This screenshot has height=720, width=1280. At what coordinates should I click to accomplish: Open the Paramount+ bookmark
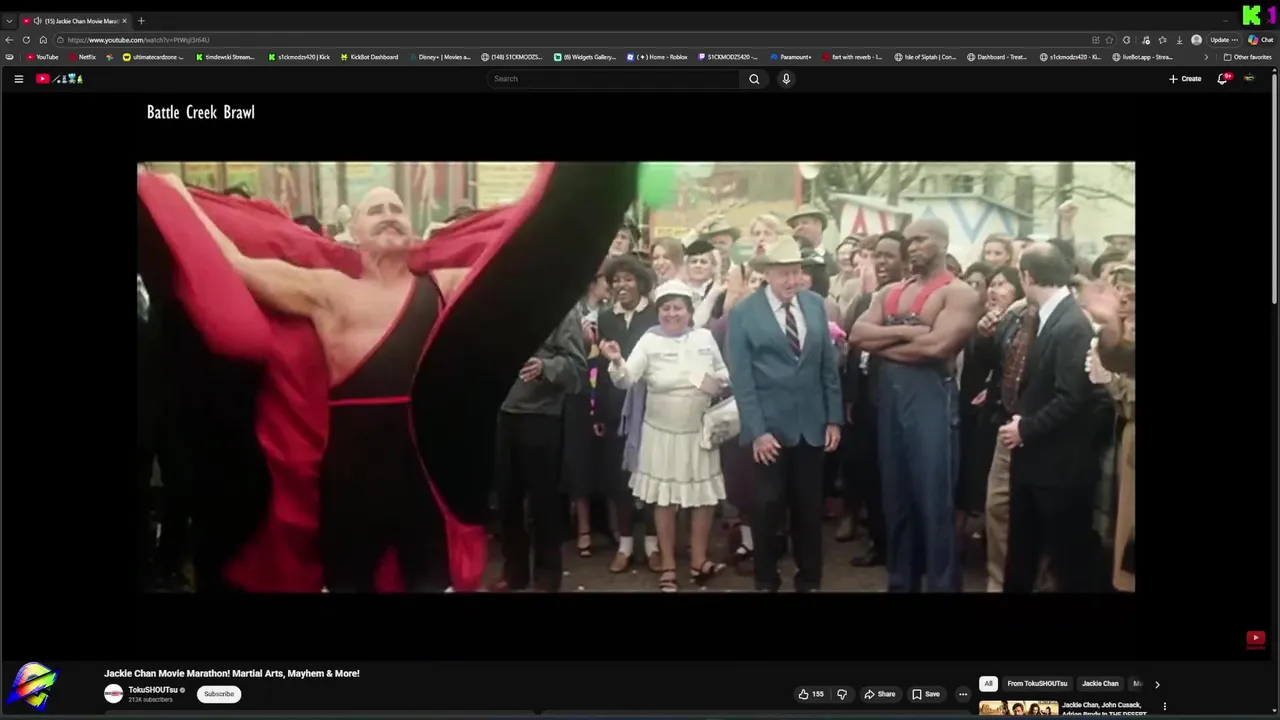tap(790, 57)
